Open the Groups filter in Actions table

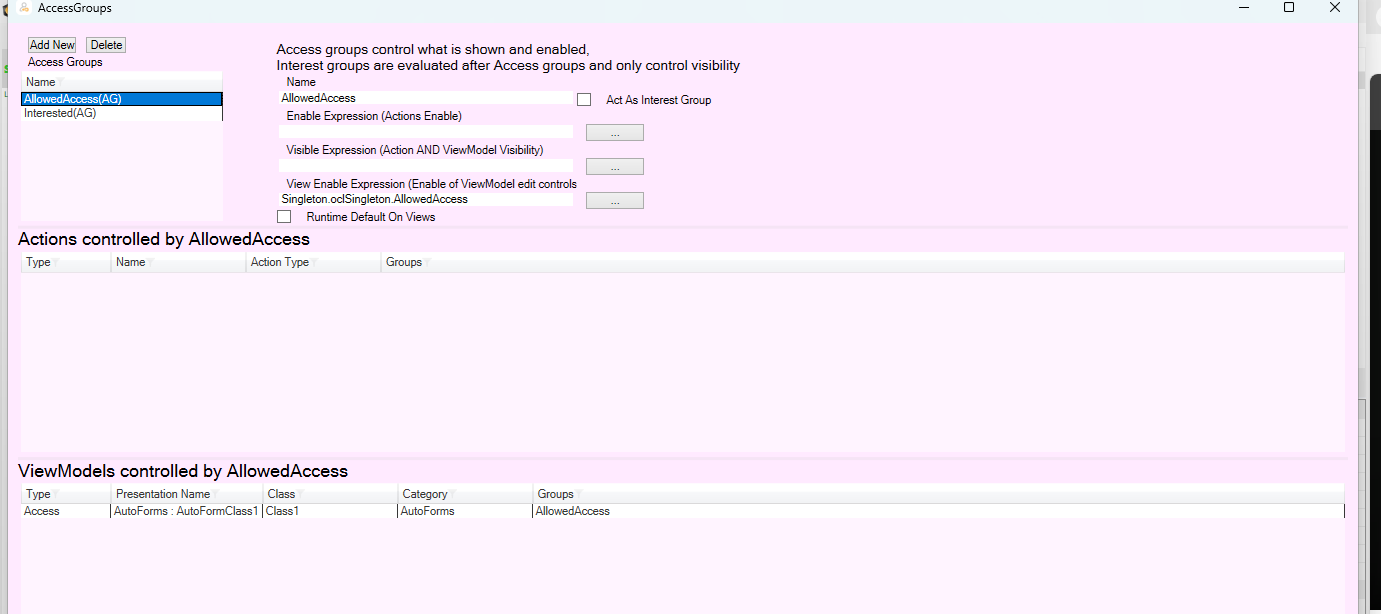(427, 262)
